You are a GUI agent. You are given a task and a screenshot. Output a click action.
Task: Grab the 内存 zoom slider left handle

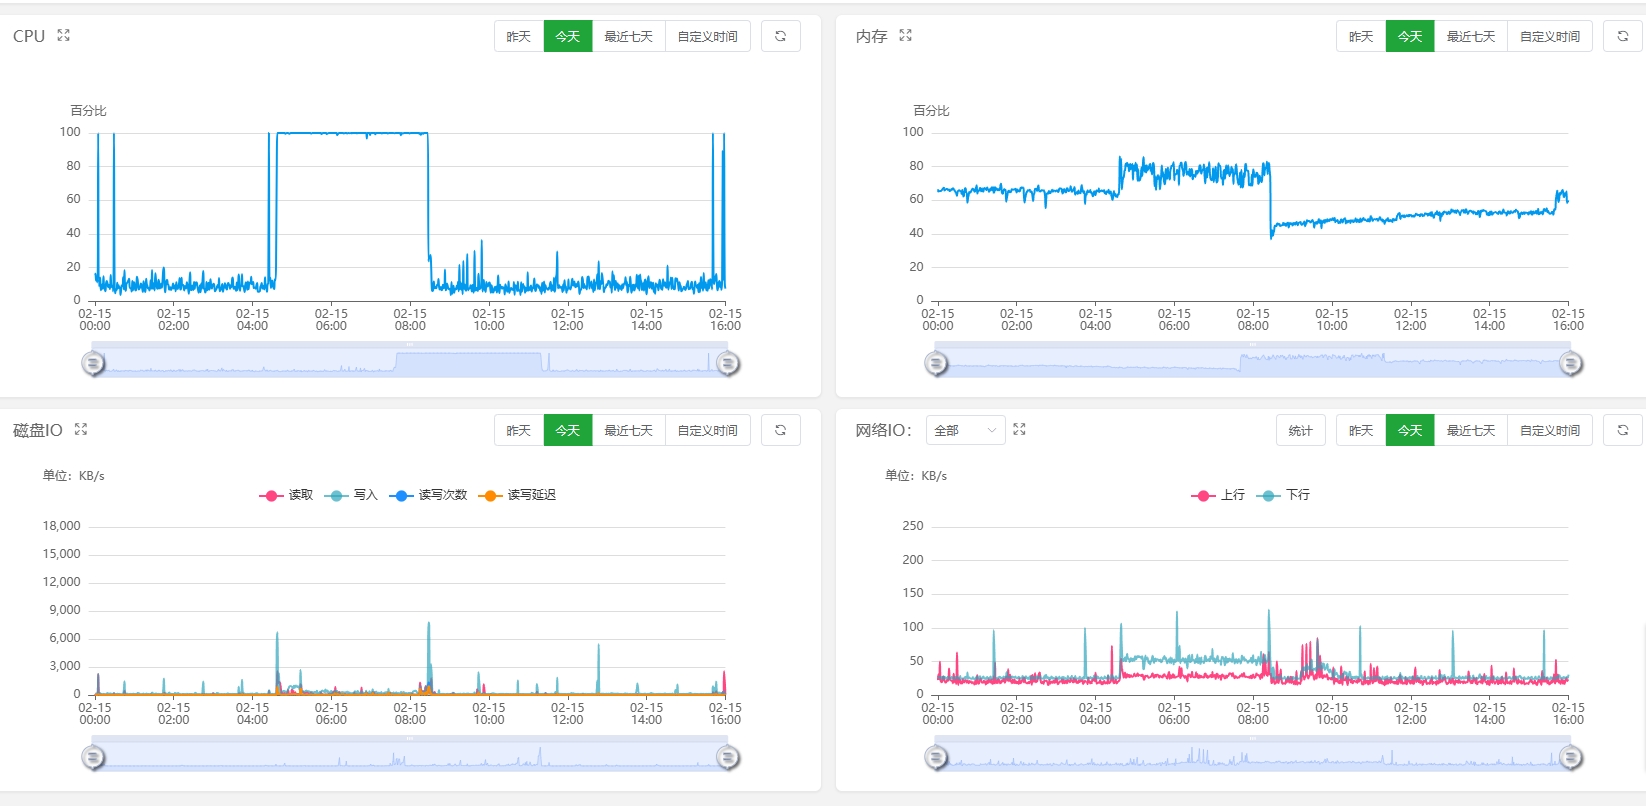pos(936,363)
